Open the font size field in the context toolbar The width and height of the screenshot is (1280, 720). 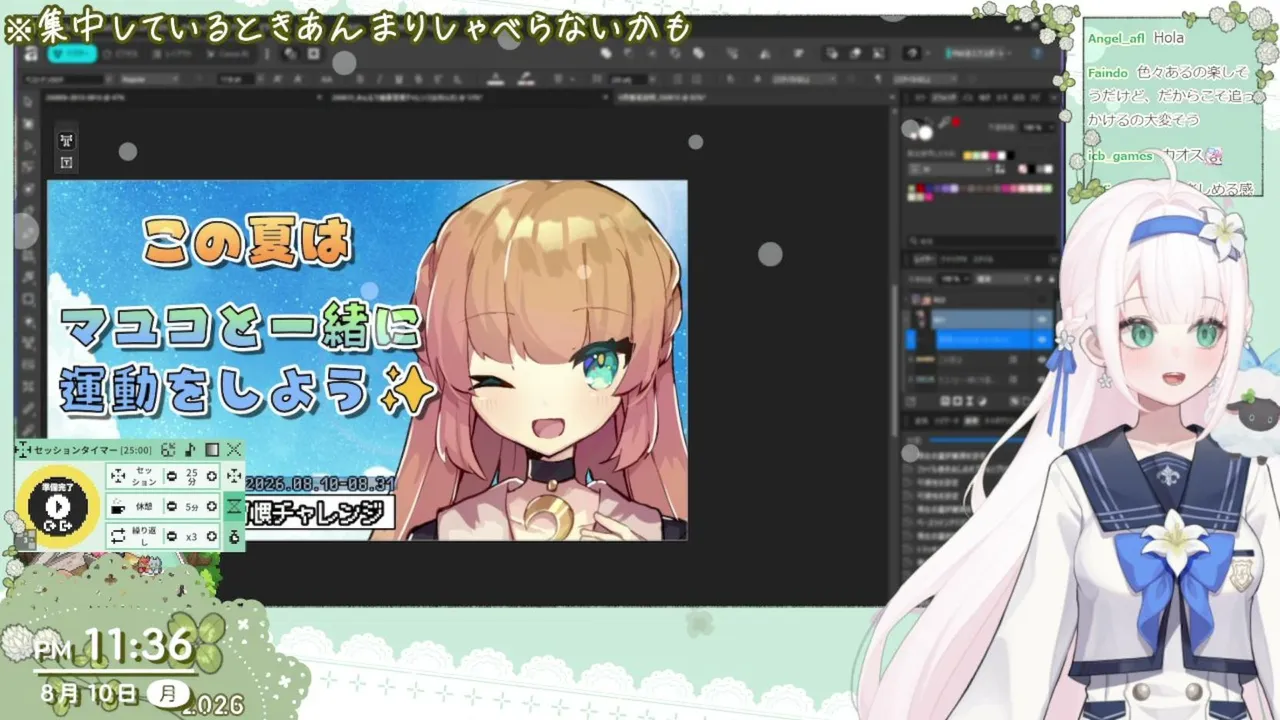point(235,78)
